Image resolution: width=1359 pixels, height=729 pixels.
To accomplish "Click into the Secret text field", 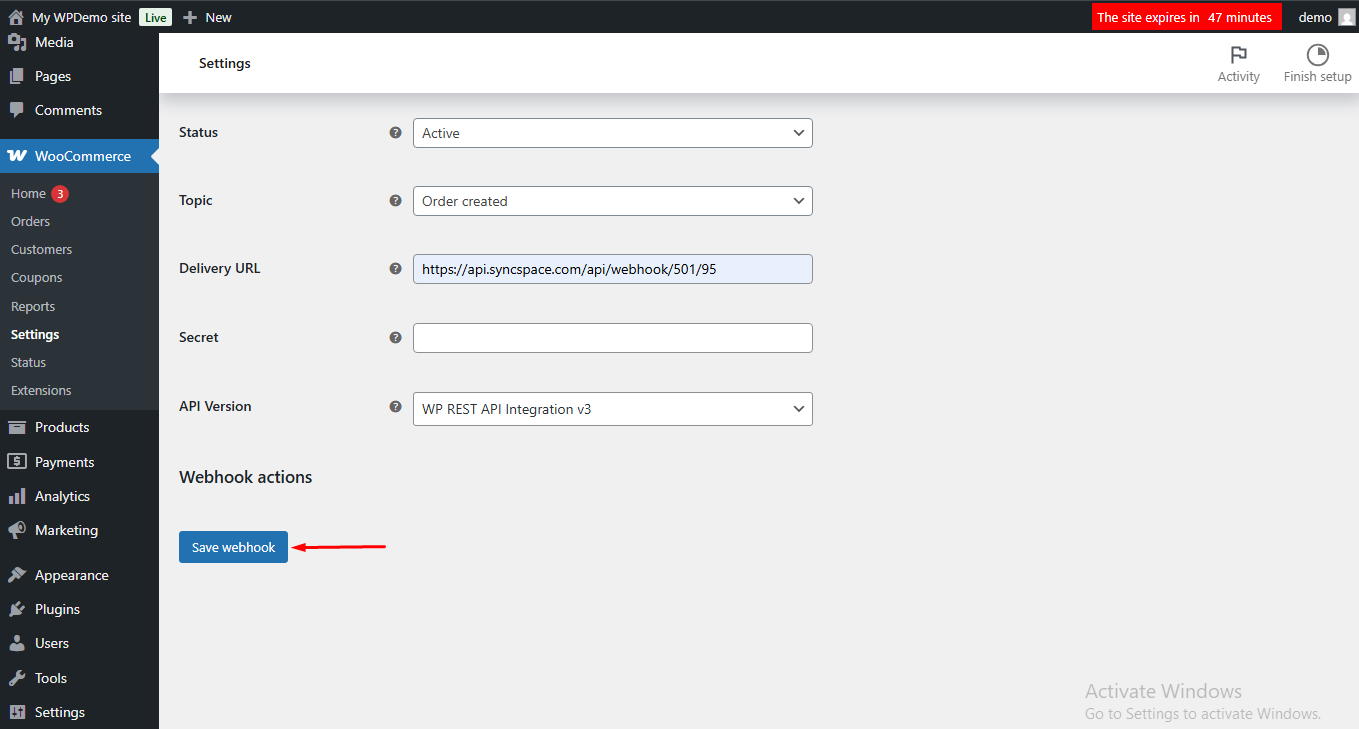I will tap(612, 338).
